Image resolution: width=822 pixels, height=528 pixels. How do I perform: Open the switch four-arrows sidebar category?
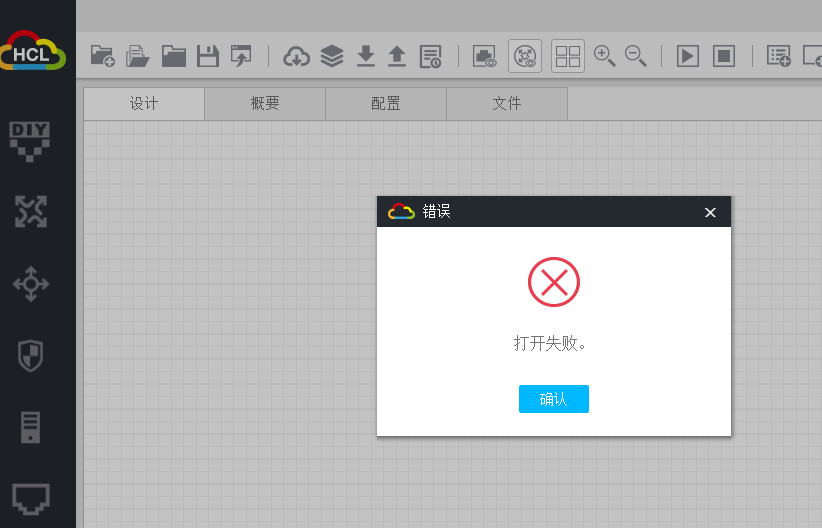[x=31, y=284]
